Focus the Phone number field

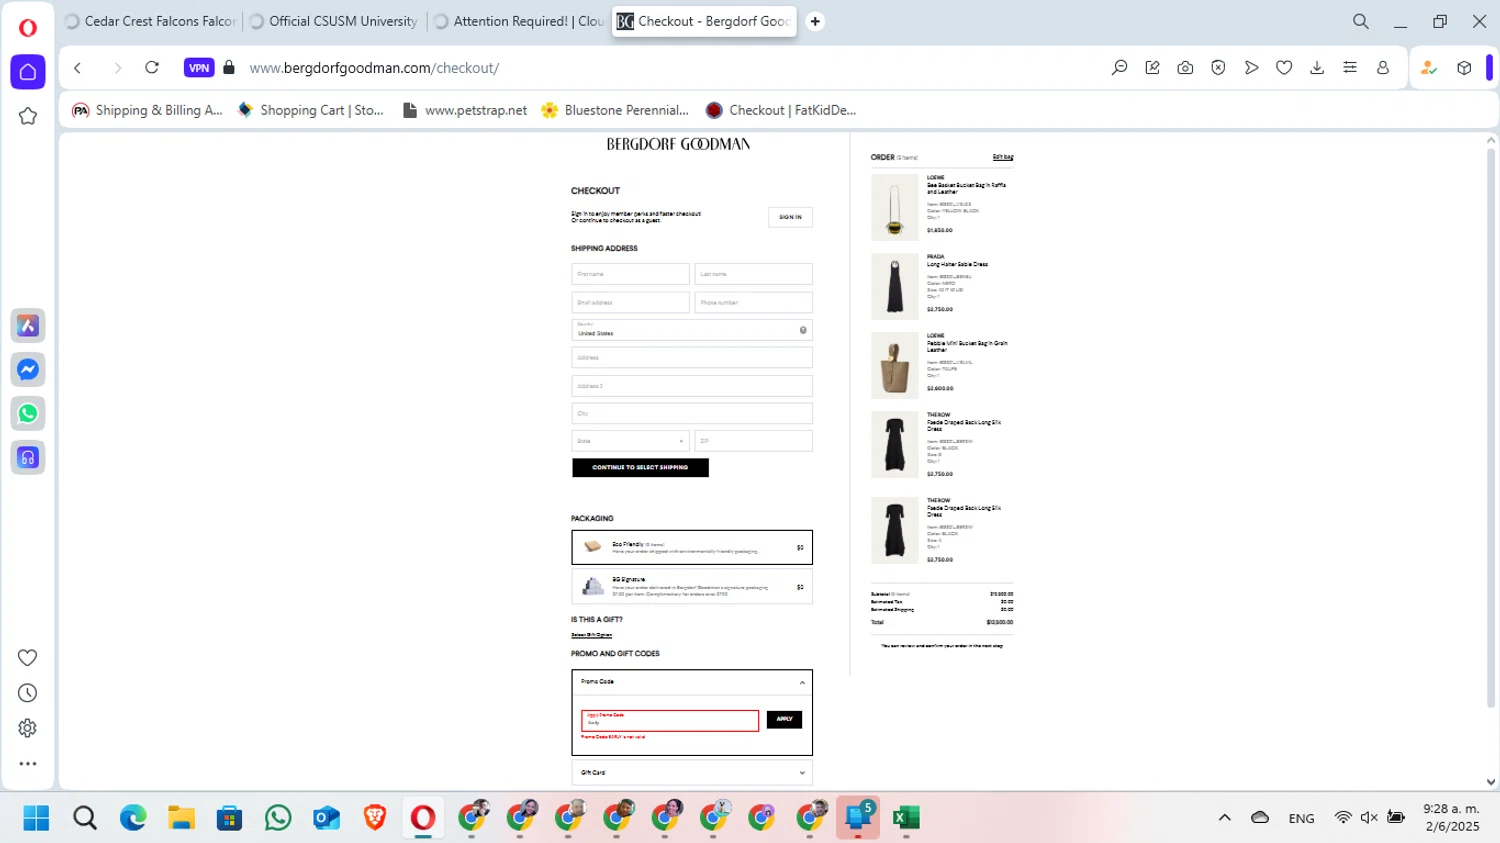pyautogui.click(x=754, y=302)
